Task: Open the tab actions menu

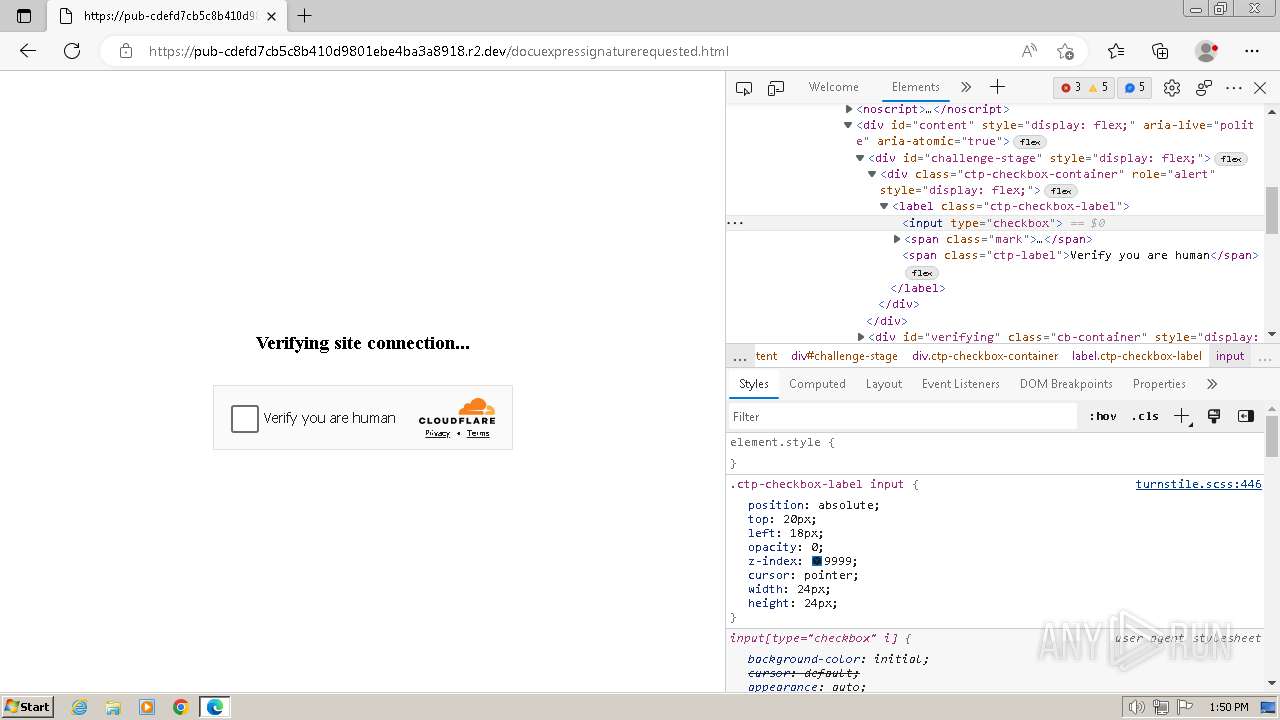Action: (x=24, y=16)
